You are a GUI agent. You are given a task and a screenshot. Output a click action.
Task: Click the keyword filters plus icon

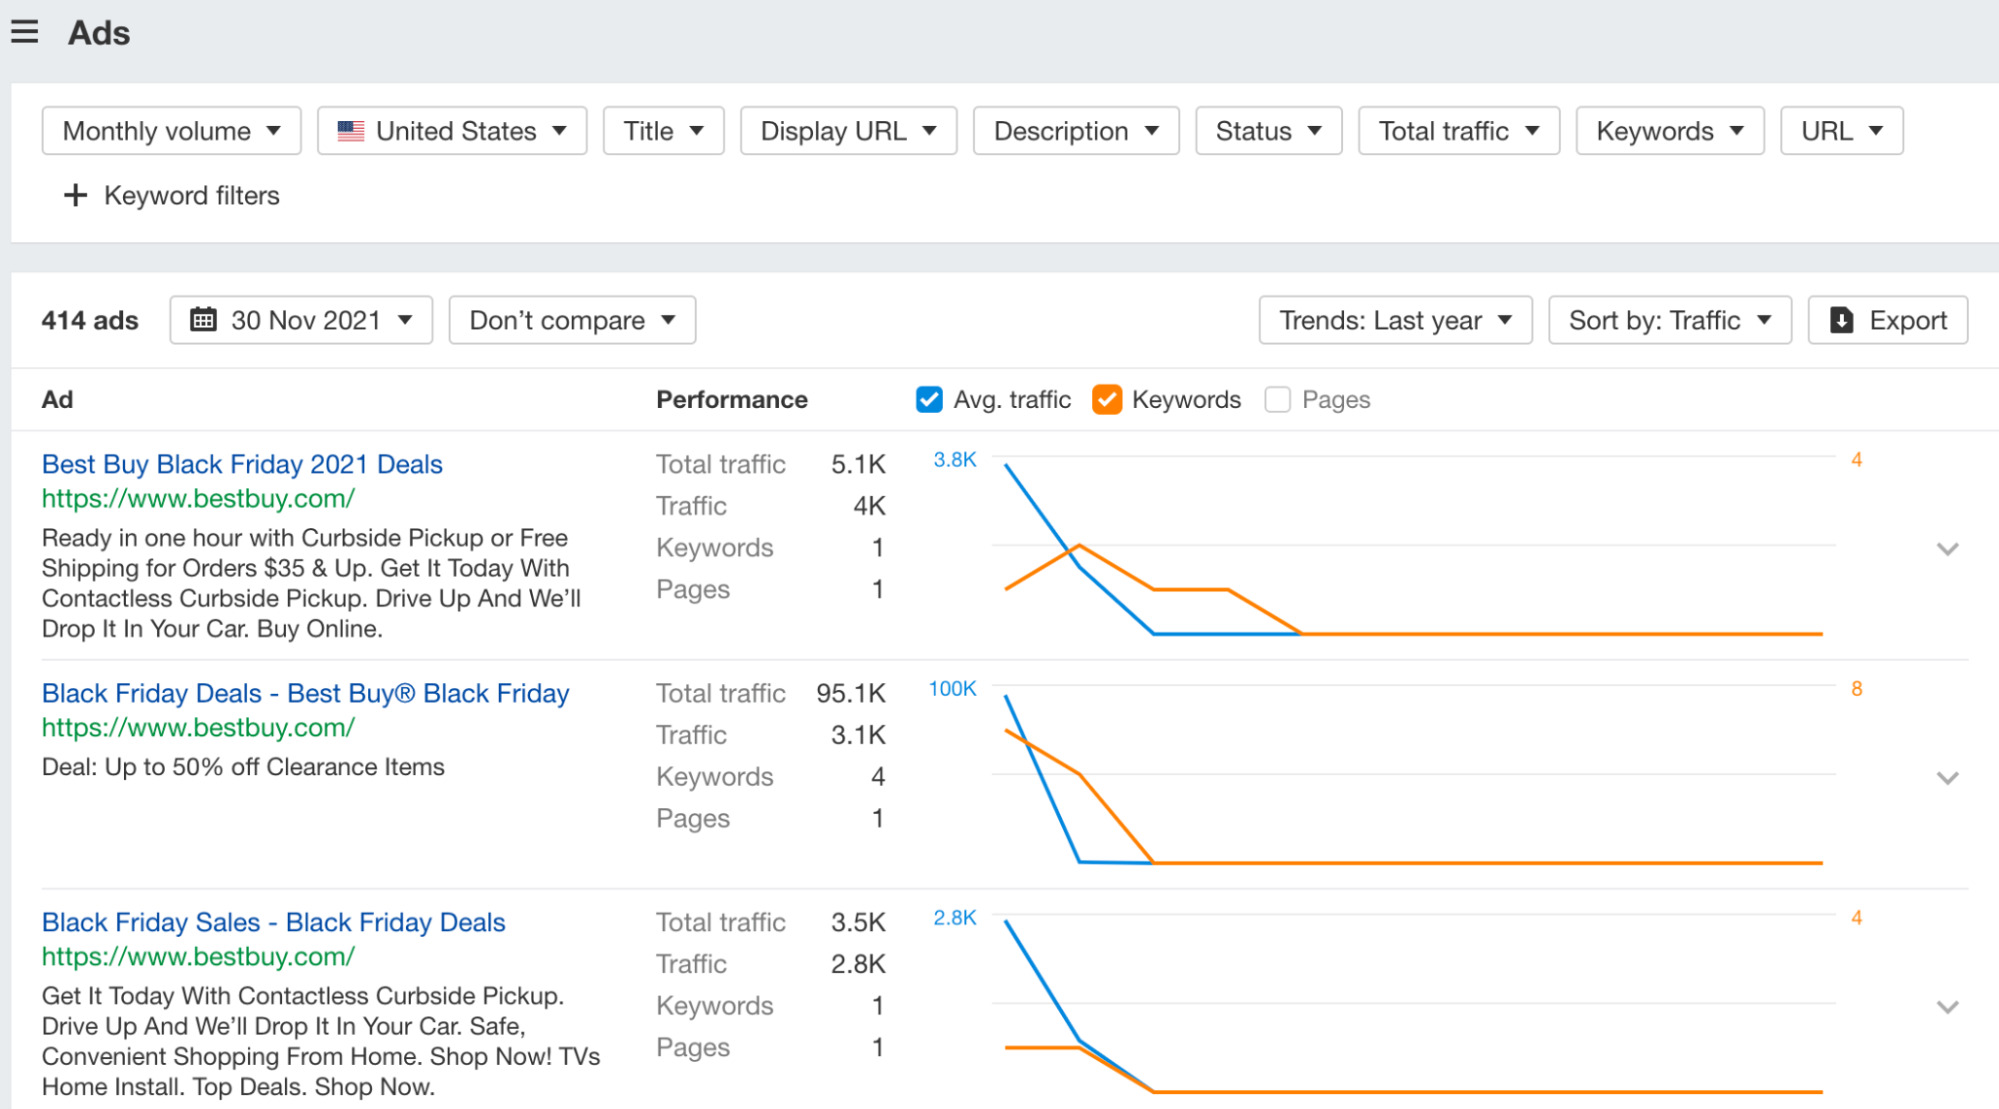75,195
